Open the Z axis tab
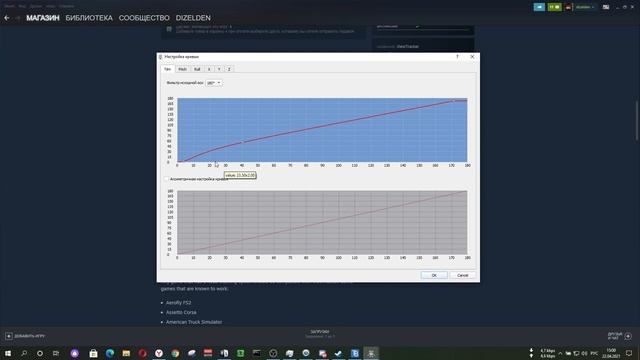The image size is (640, 360). tap(229, 69)
